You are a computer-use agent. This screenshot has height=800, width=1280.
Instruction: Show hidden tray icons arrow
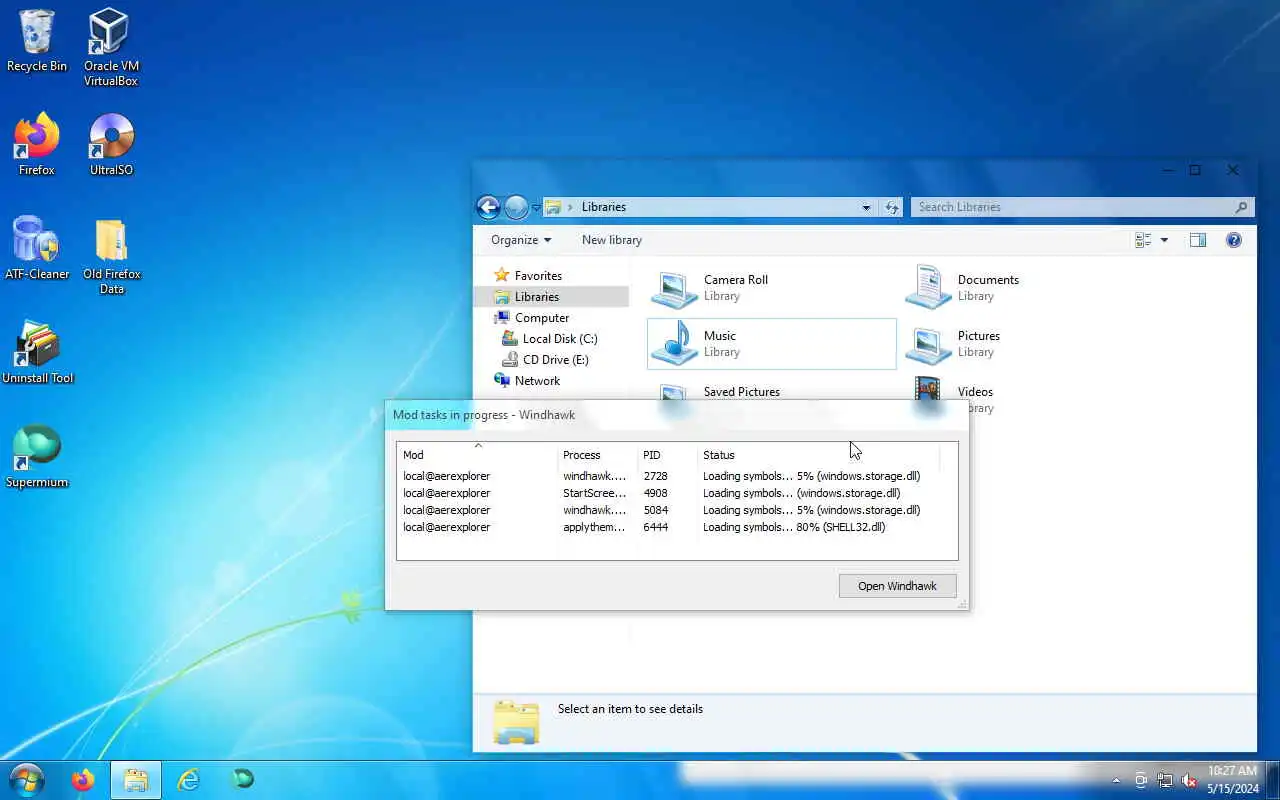1116,780
